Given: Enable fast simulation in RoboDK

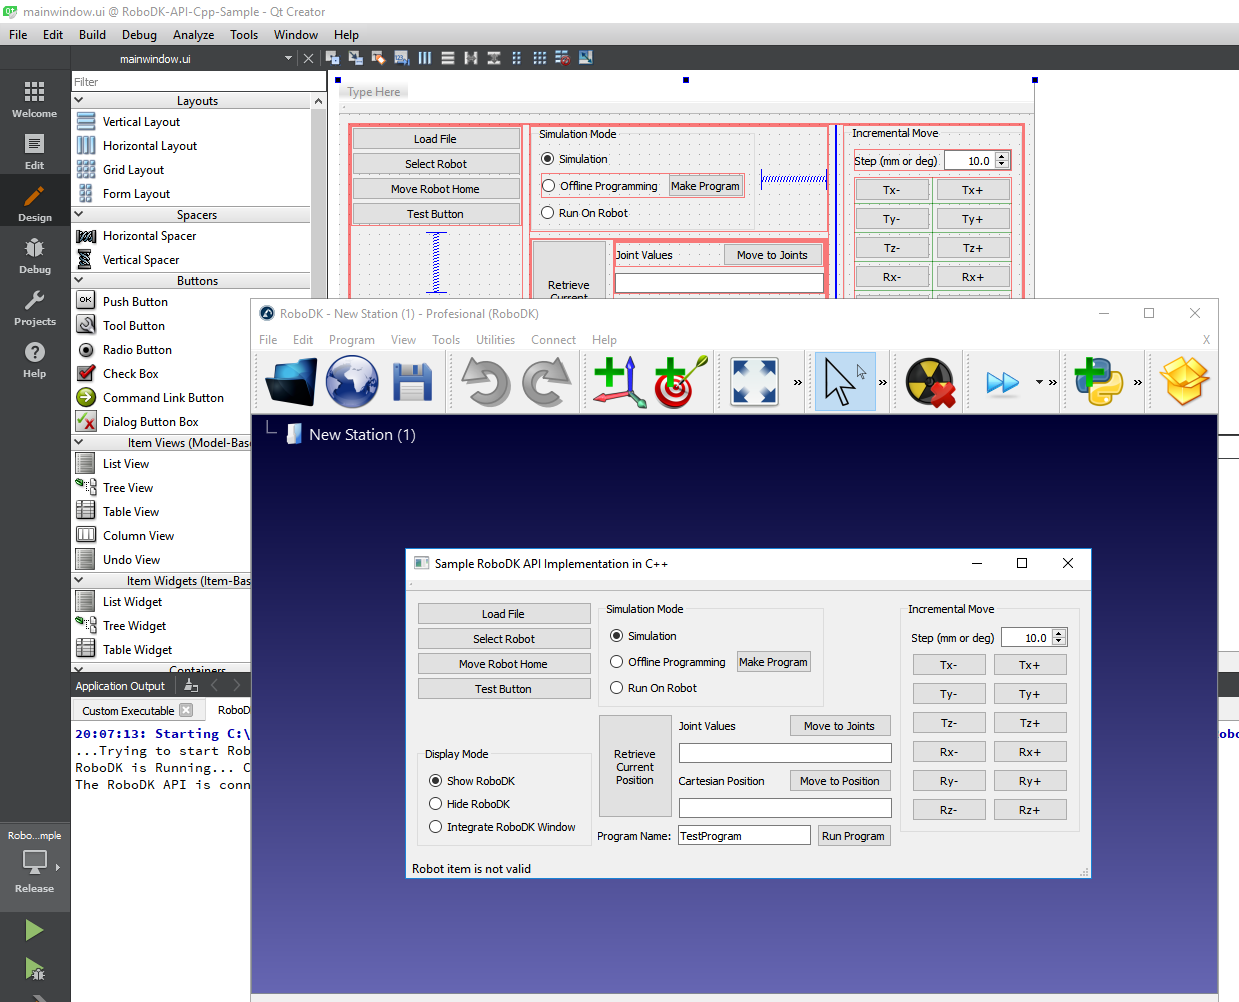Looking at the screenshot, I should [x=1002, y=382].
